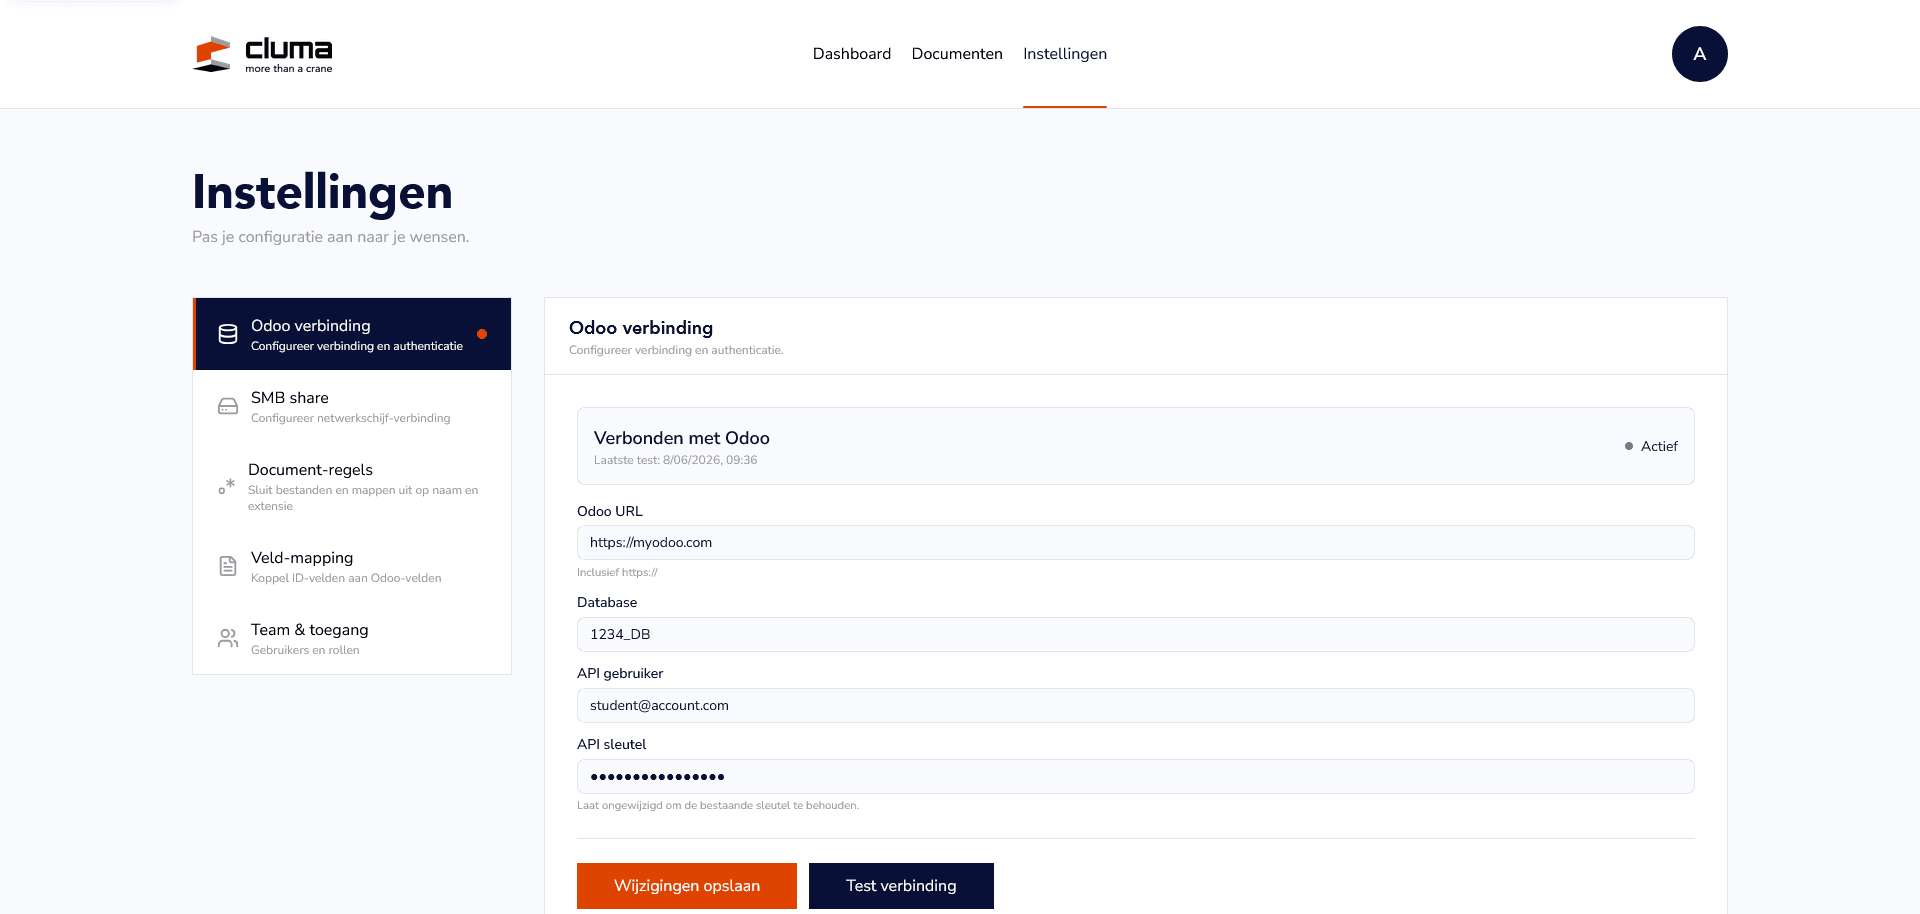The image size is (1920, 914).
Task: Open the SMB share settings section
Action: [352, 406]
